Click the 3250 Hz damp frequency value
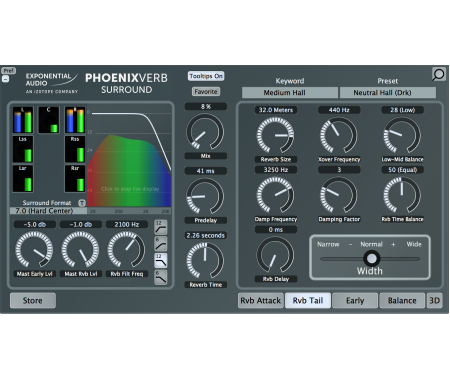Image resolution: width=450 pixels, height=380 pixels. tap(276, 170)
